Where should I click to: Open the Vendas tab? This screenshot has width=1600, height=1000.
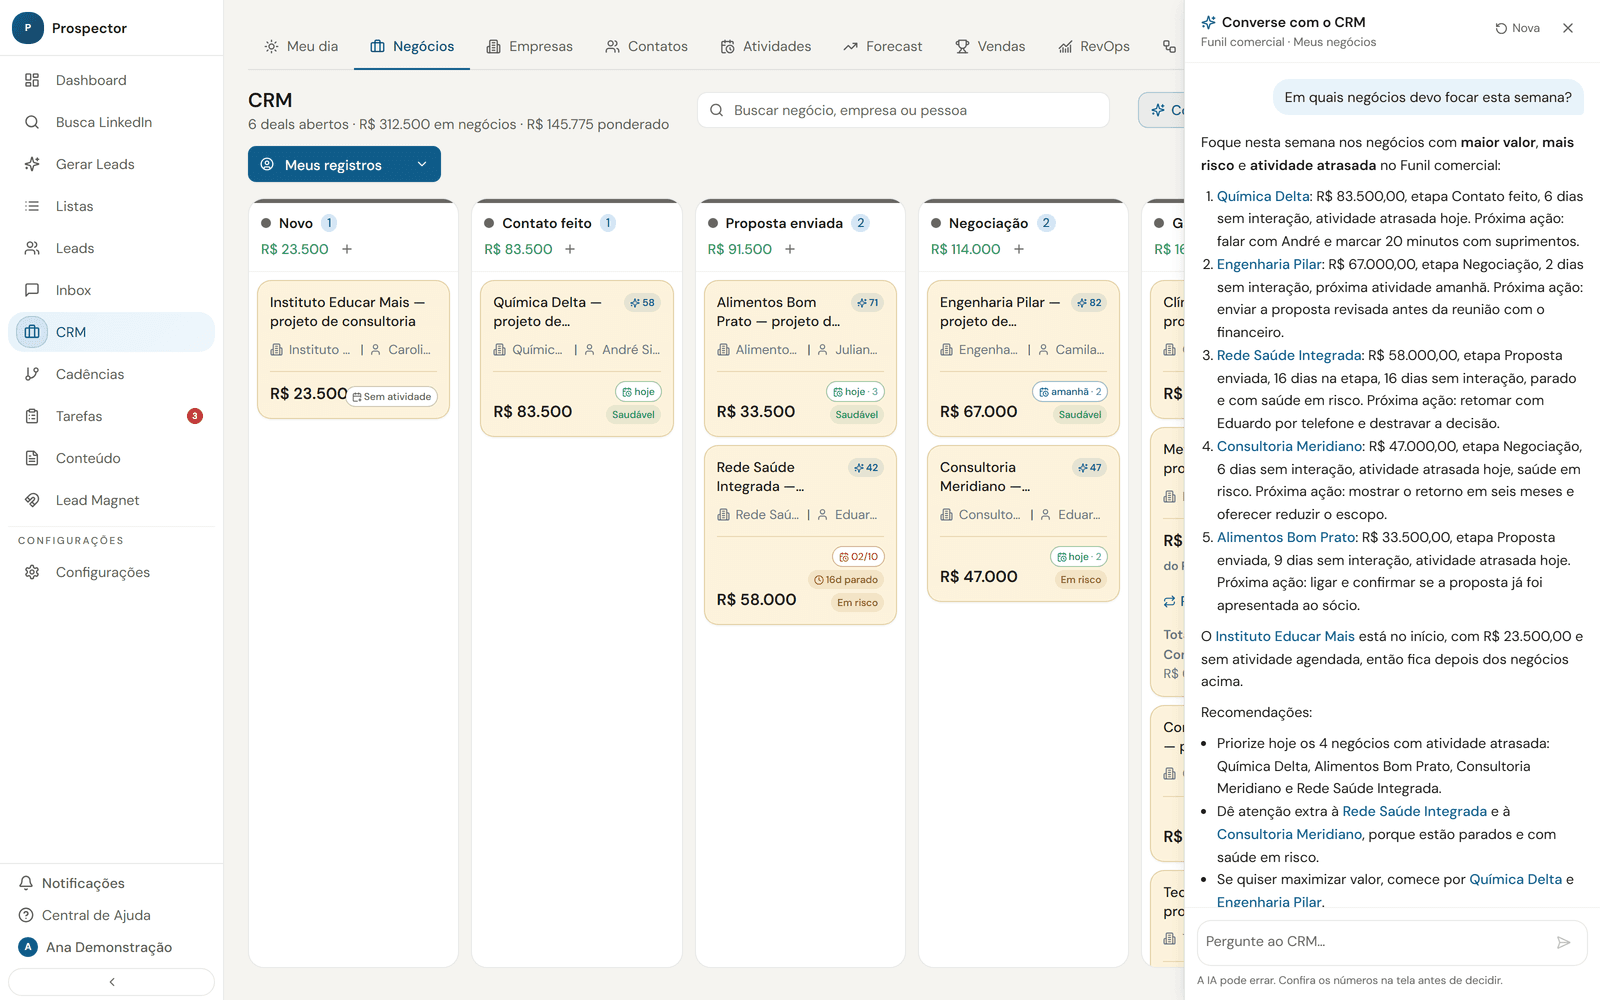(x=990, y=46)
